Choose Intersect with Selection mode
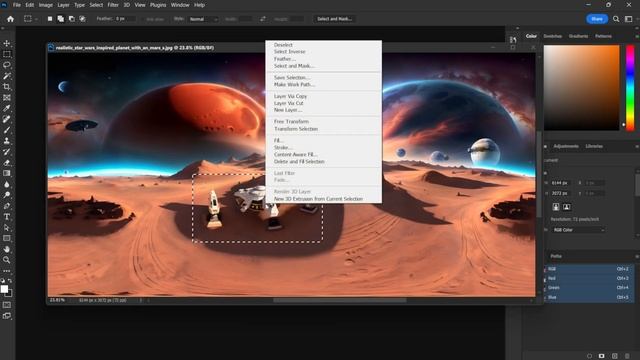This screenshot has height=360, width=640. point(82,19)
